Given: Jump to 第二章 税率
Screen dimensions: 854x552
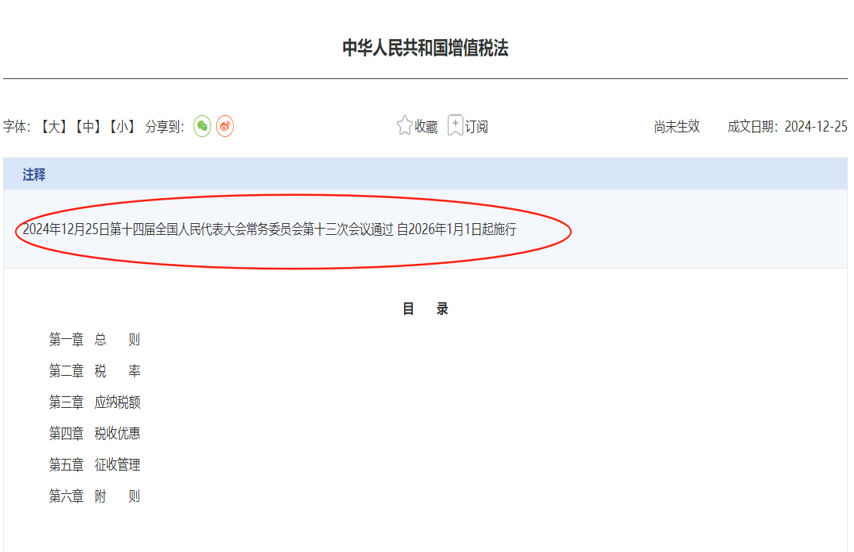Looking at the screenshot, I should point(95,371).
